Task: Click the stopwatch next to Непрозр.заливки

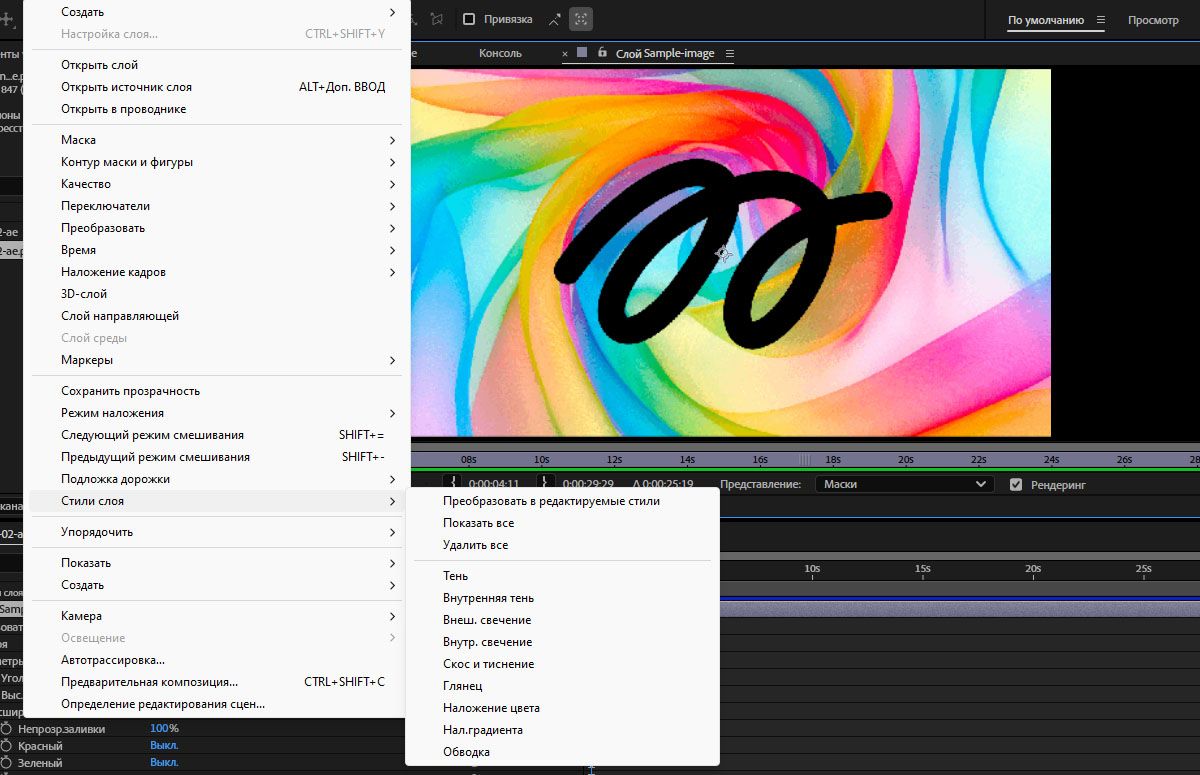Action: pos(6,729)
